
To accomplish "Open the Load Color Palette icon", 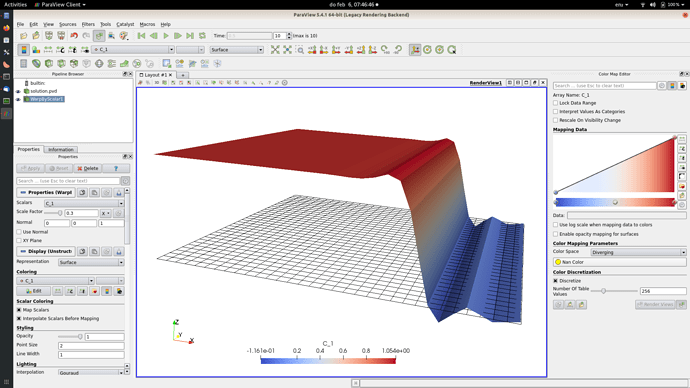I will click(x=124, y=36).
